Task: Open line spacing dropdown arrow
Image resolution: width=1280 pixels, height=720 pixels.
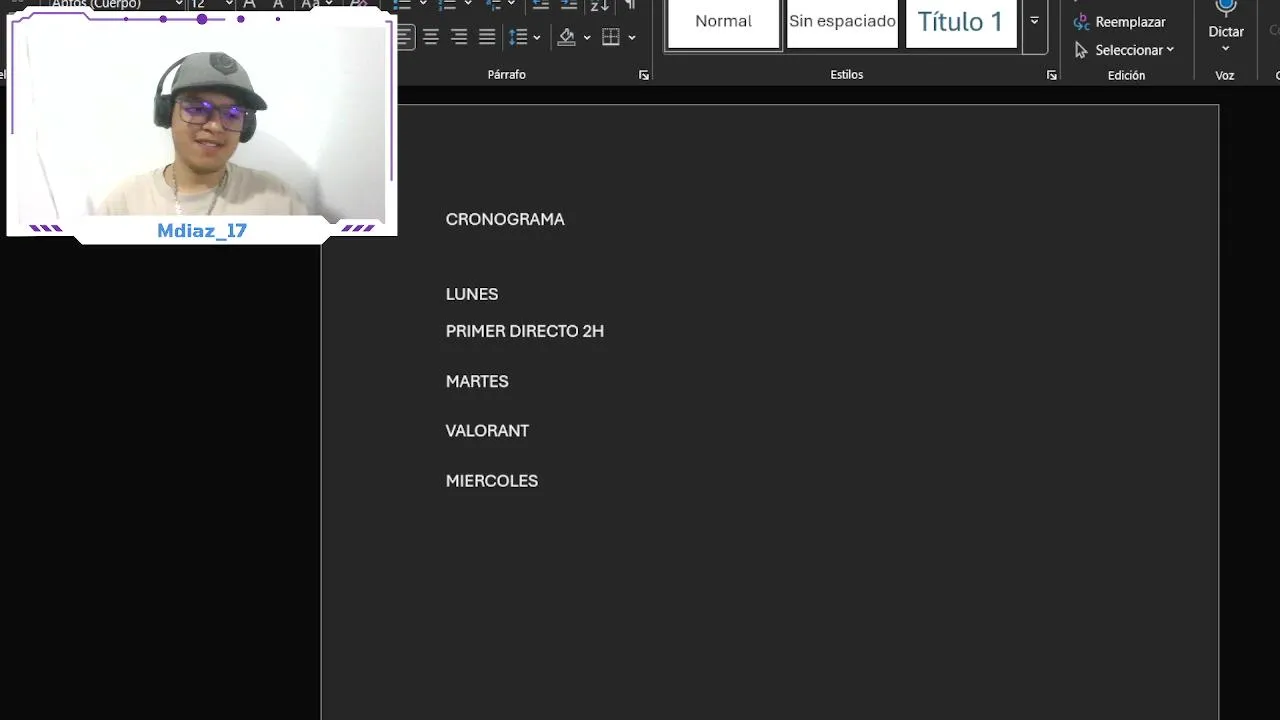Action: (537, 38)
